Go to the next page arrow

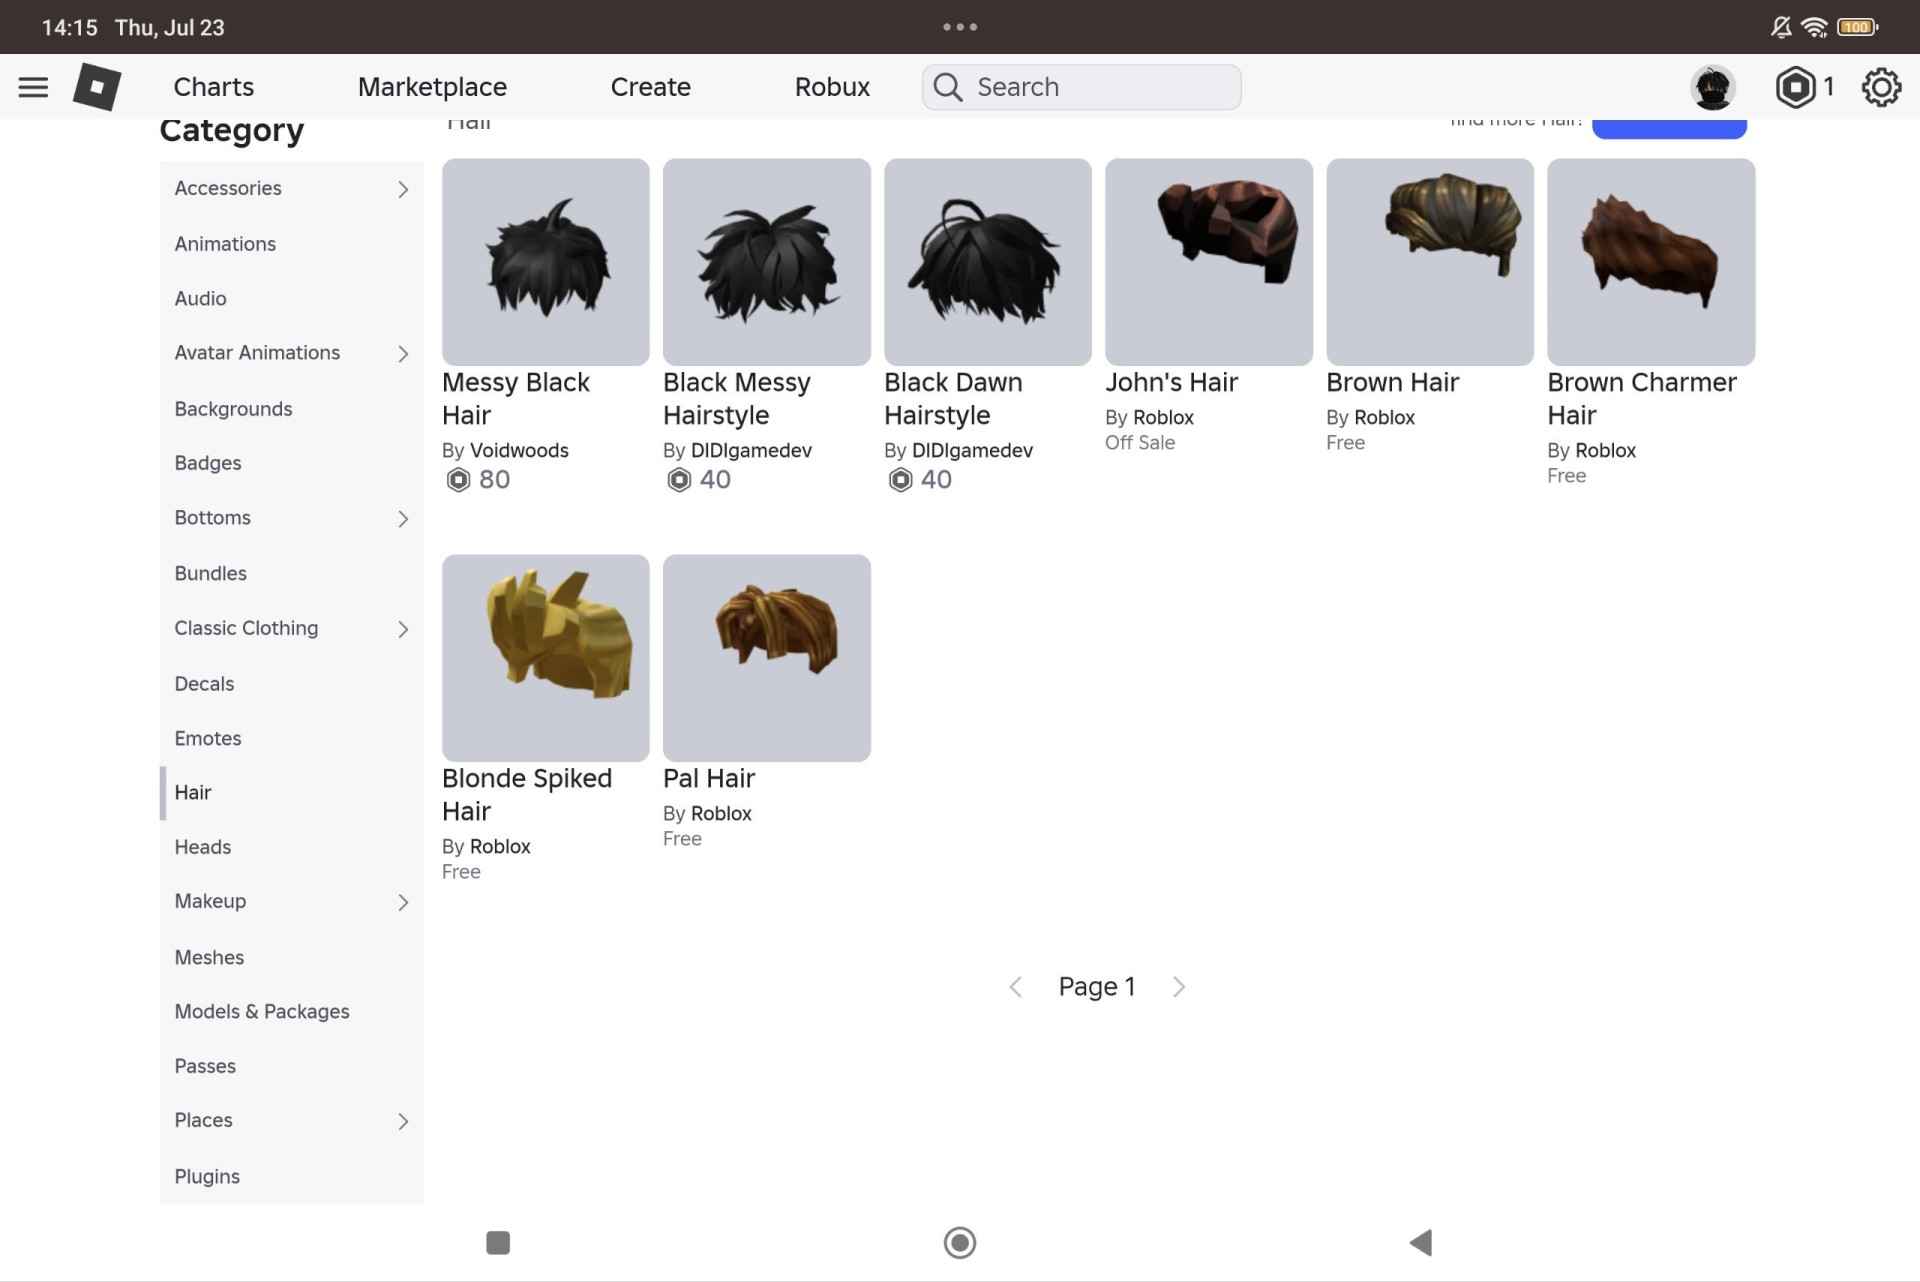click(x=1179, y=987)
